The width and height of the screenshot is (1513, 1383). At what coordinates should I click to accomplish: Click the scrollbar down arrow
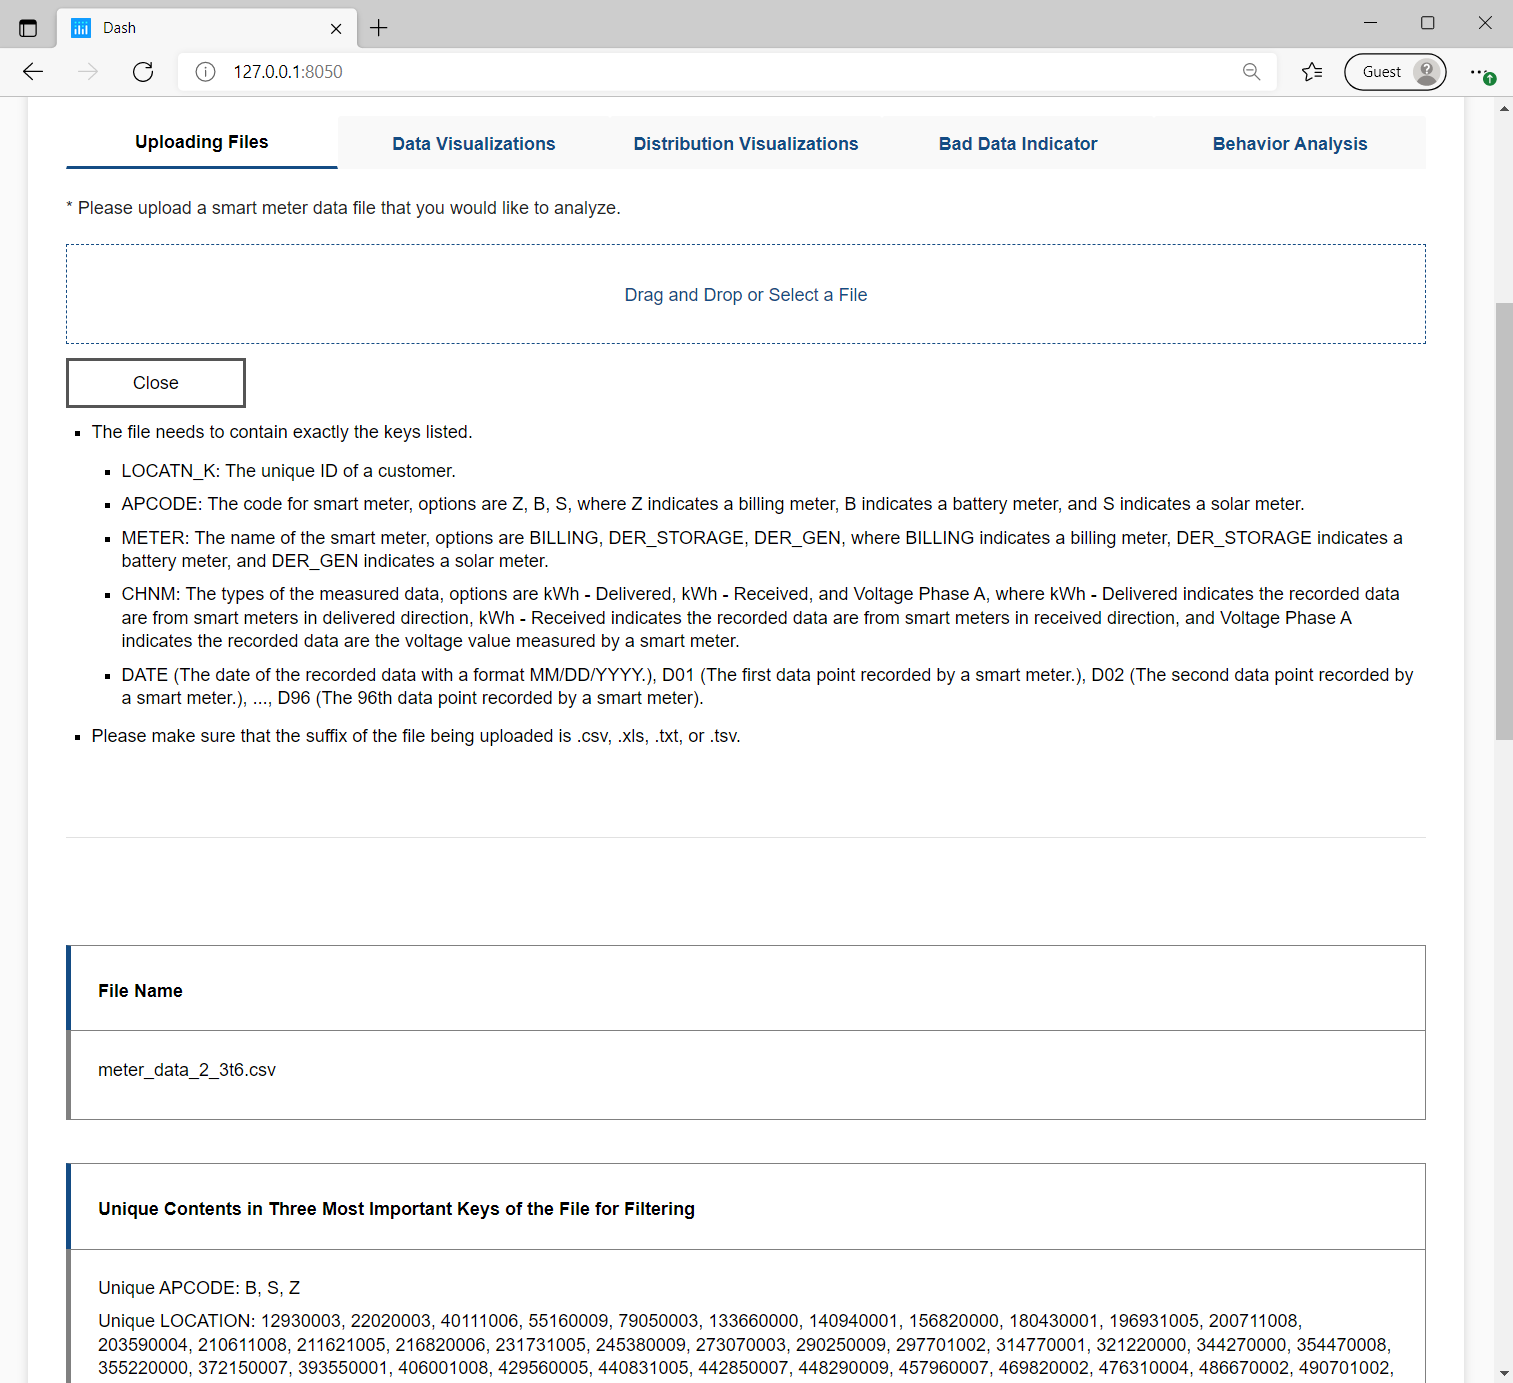(1504, 1373)
